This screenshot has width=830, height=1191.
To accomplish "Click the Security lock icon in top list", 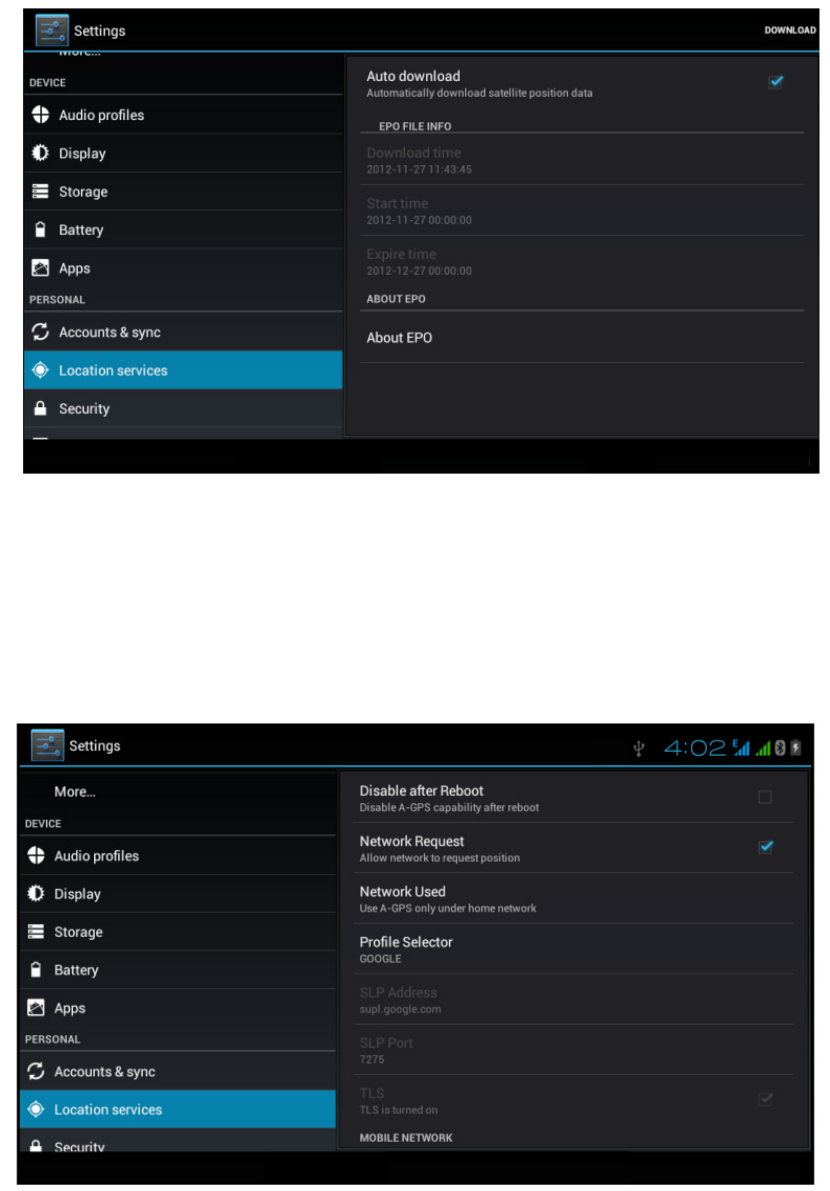I will coord(40,408).
